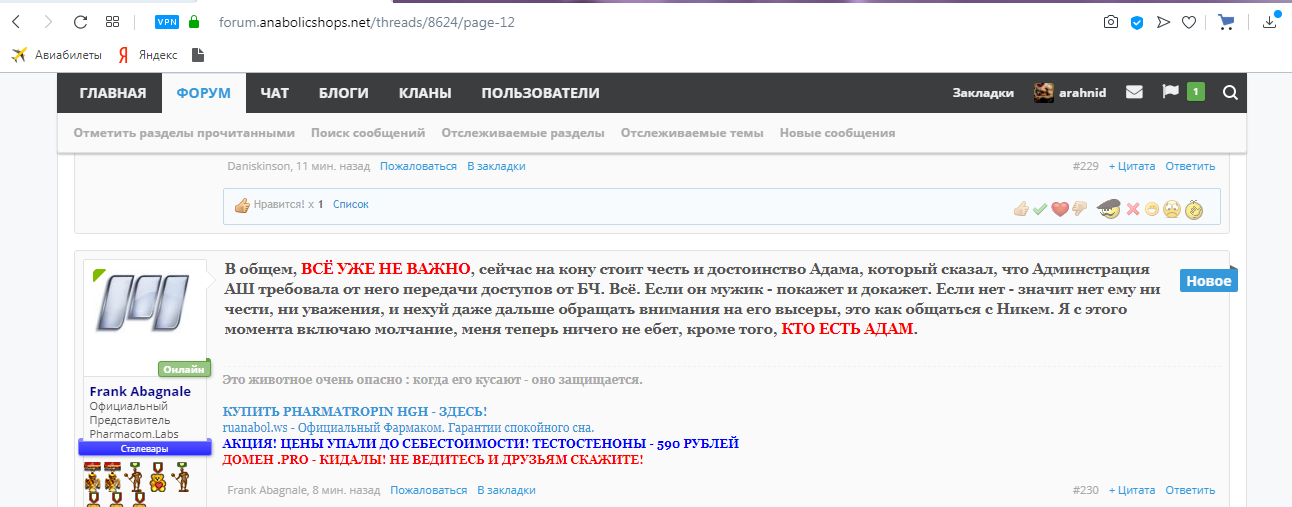Open private messages envelope icon
This screenshot has height=507, width=1292.
(1134, 93)
